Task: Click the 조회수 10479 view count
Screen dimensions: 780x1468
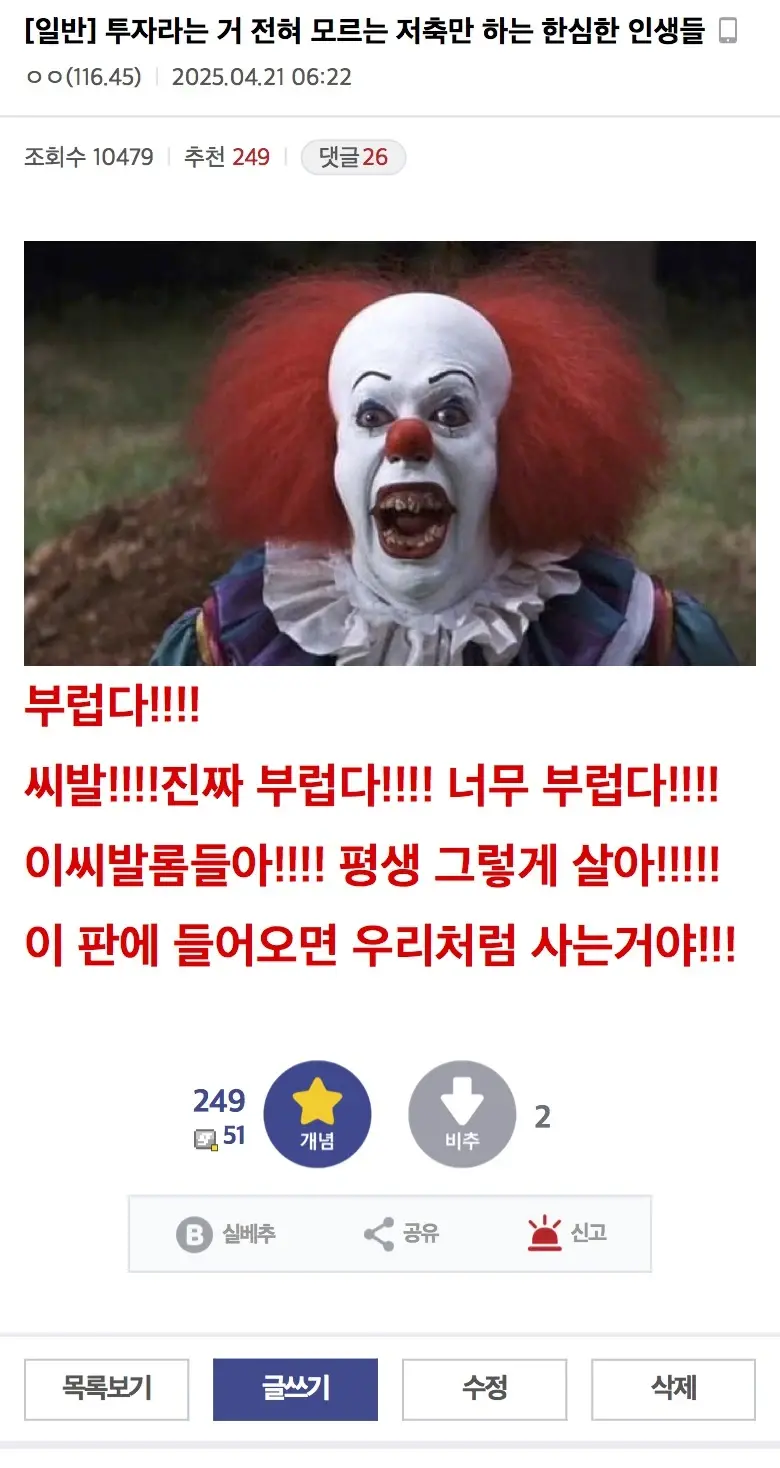Action: coord(89,157)
